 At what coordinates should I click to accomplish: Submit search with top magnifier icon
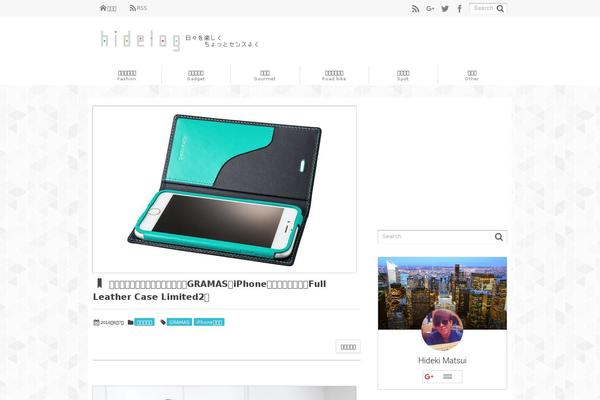[501, 8]
